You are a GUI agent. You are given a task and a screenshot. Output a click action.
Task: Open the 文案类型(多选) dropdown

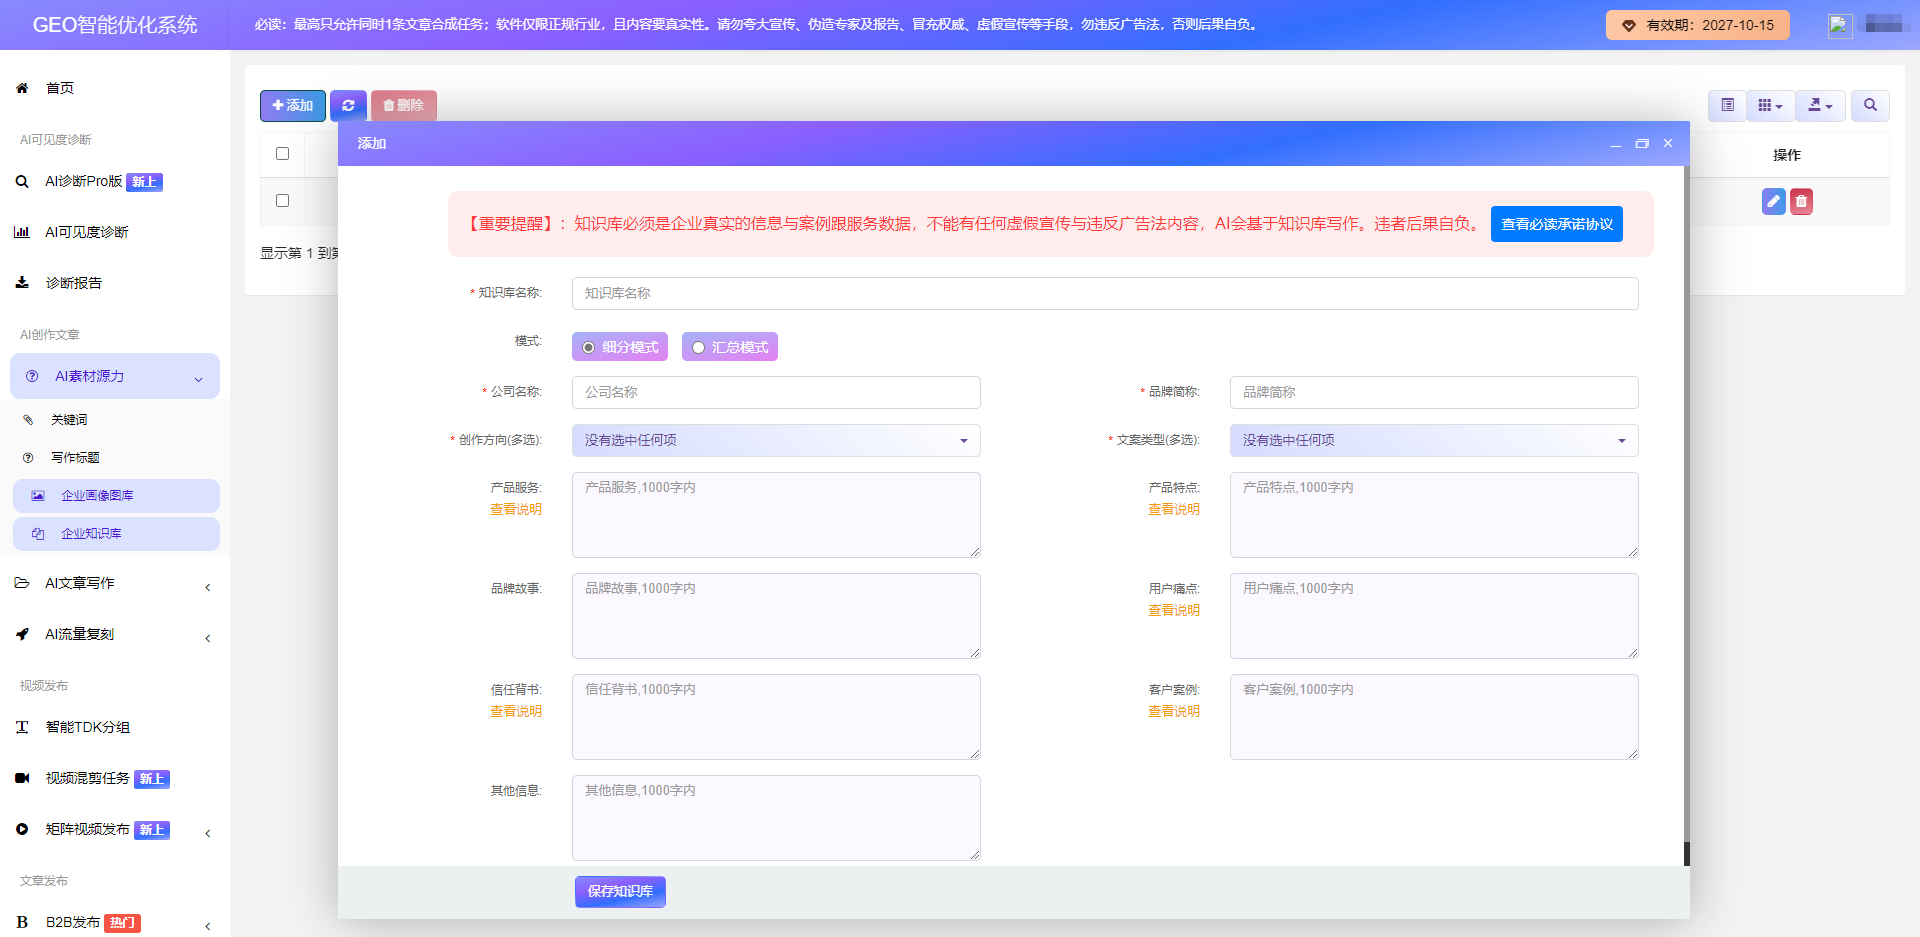tap(1434, 440)
